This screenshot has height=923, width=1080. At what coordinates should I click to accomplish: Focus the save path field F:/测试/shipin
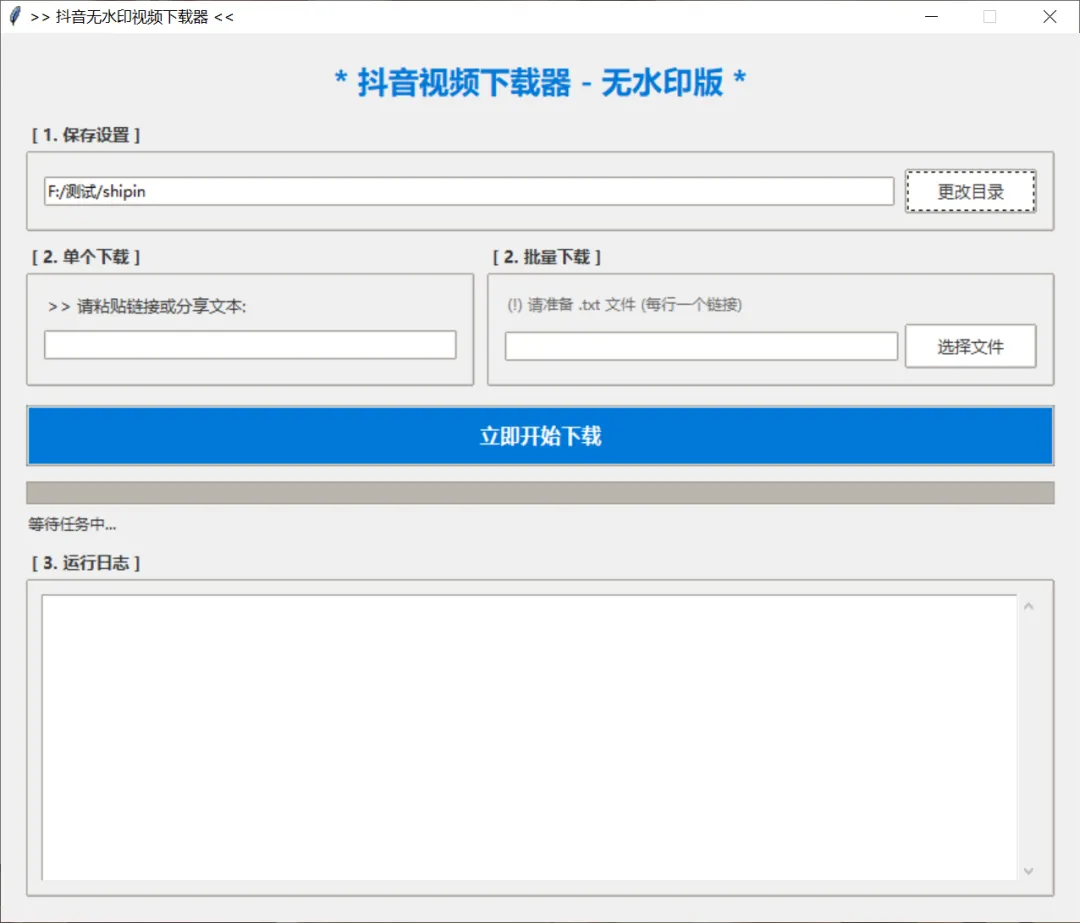point(469,191)
